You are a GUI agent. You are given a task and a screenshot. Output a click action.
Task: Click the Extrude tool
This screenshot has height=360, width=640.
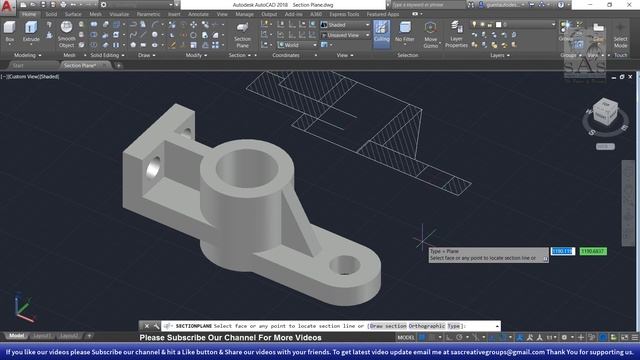(x=31, y=32)
